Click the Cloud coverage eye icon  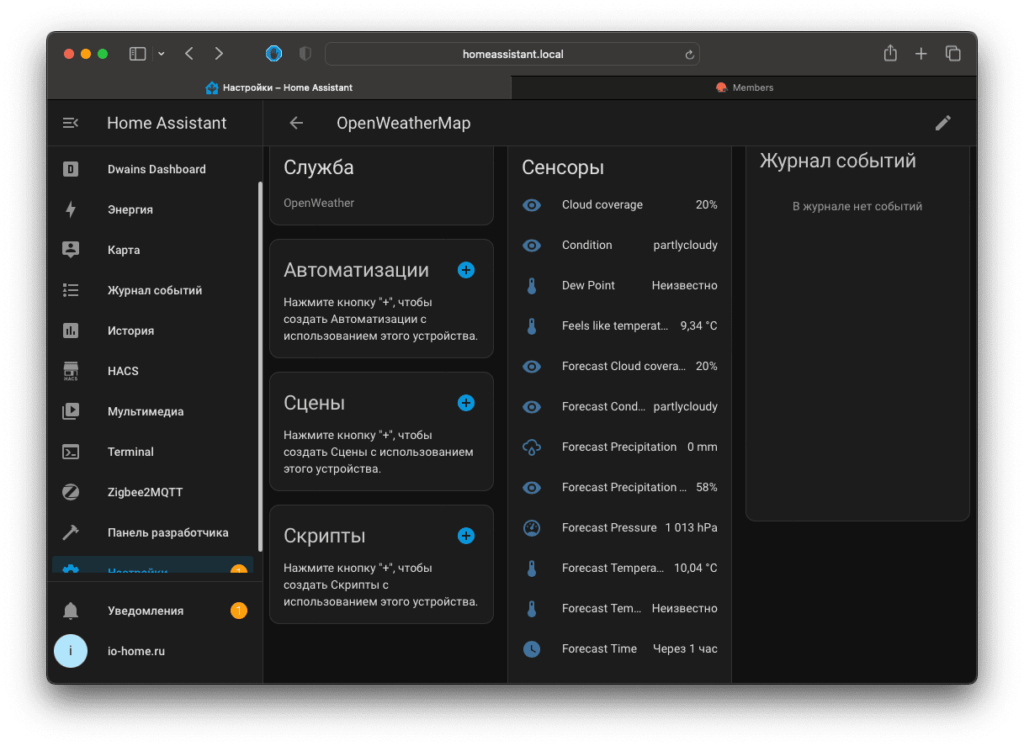(532, 205)
